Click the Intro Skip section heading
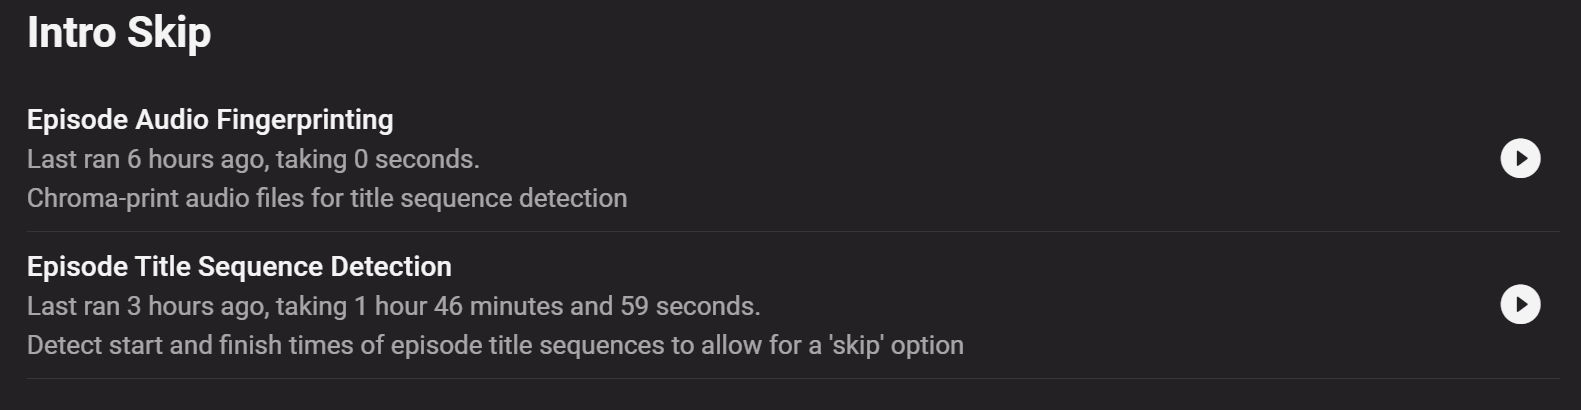Screen dimensions: 1581x410 [x=119, y=33]
